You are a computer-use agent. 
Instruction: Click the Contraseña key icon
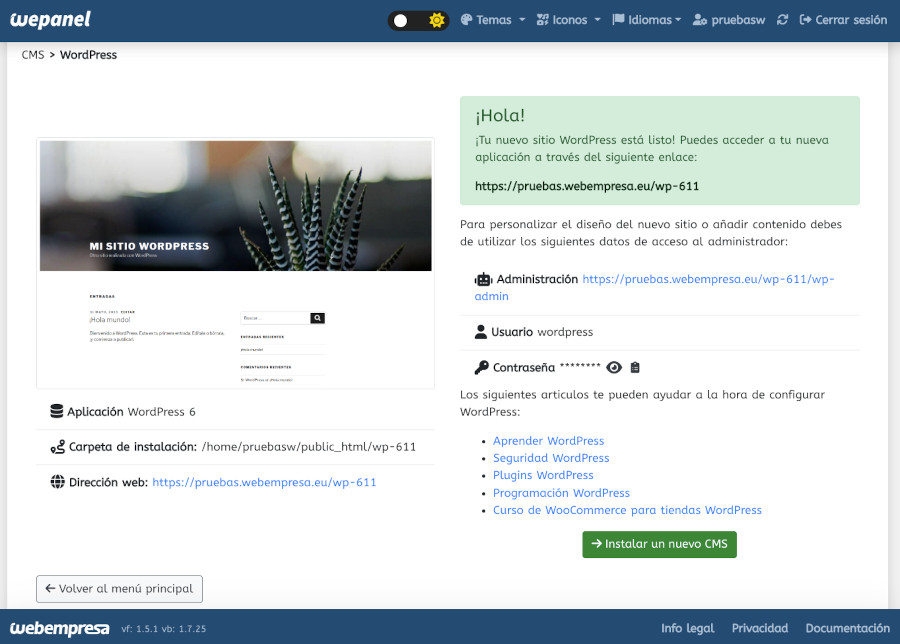coord(482,367)
